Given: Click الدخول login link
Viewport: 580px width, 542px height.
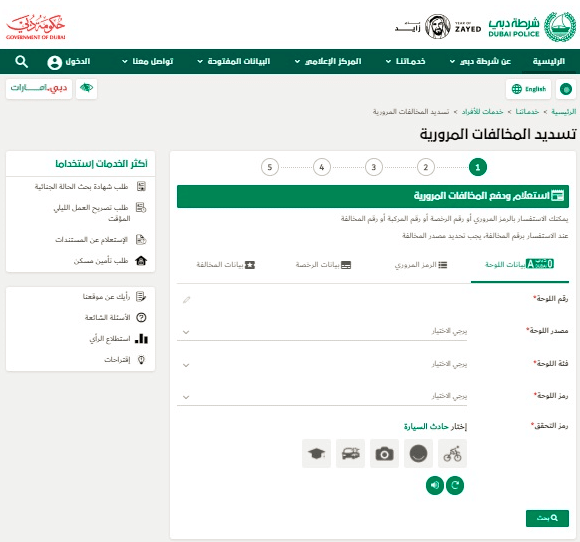Looking at the screenshot, I should (78, 61).
